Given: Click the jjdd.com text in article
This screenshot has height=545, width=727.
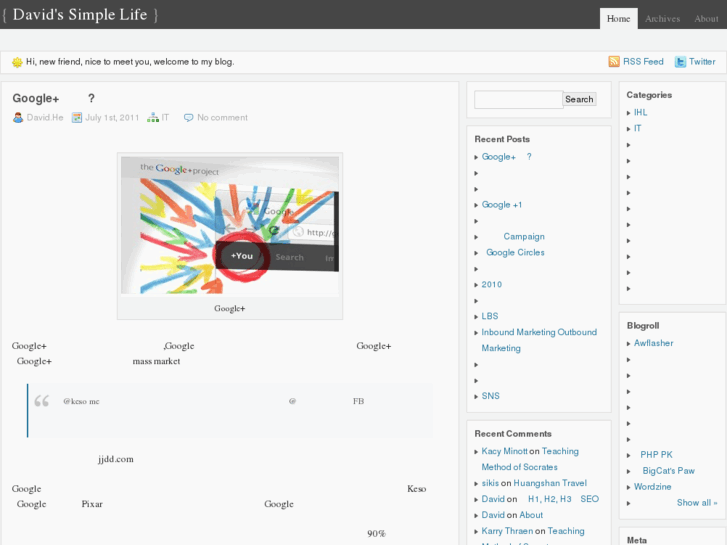Looking at the screenshot, I should pyautogui.click(x=115, y=459).
